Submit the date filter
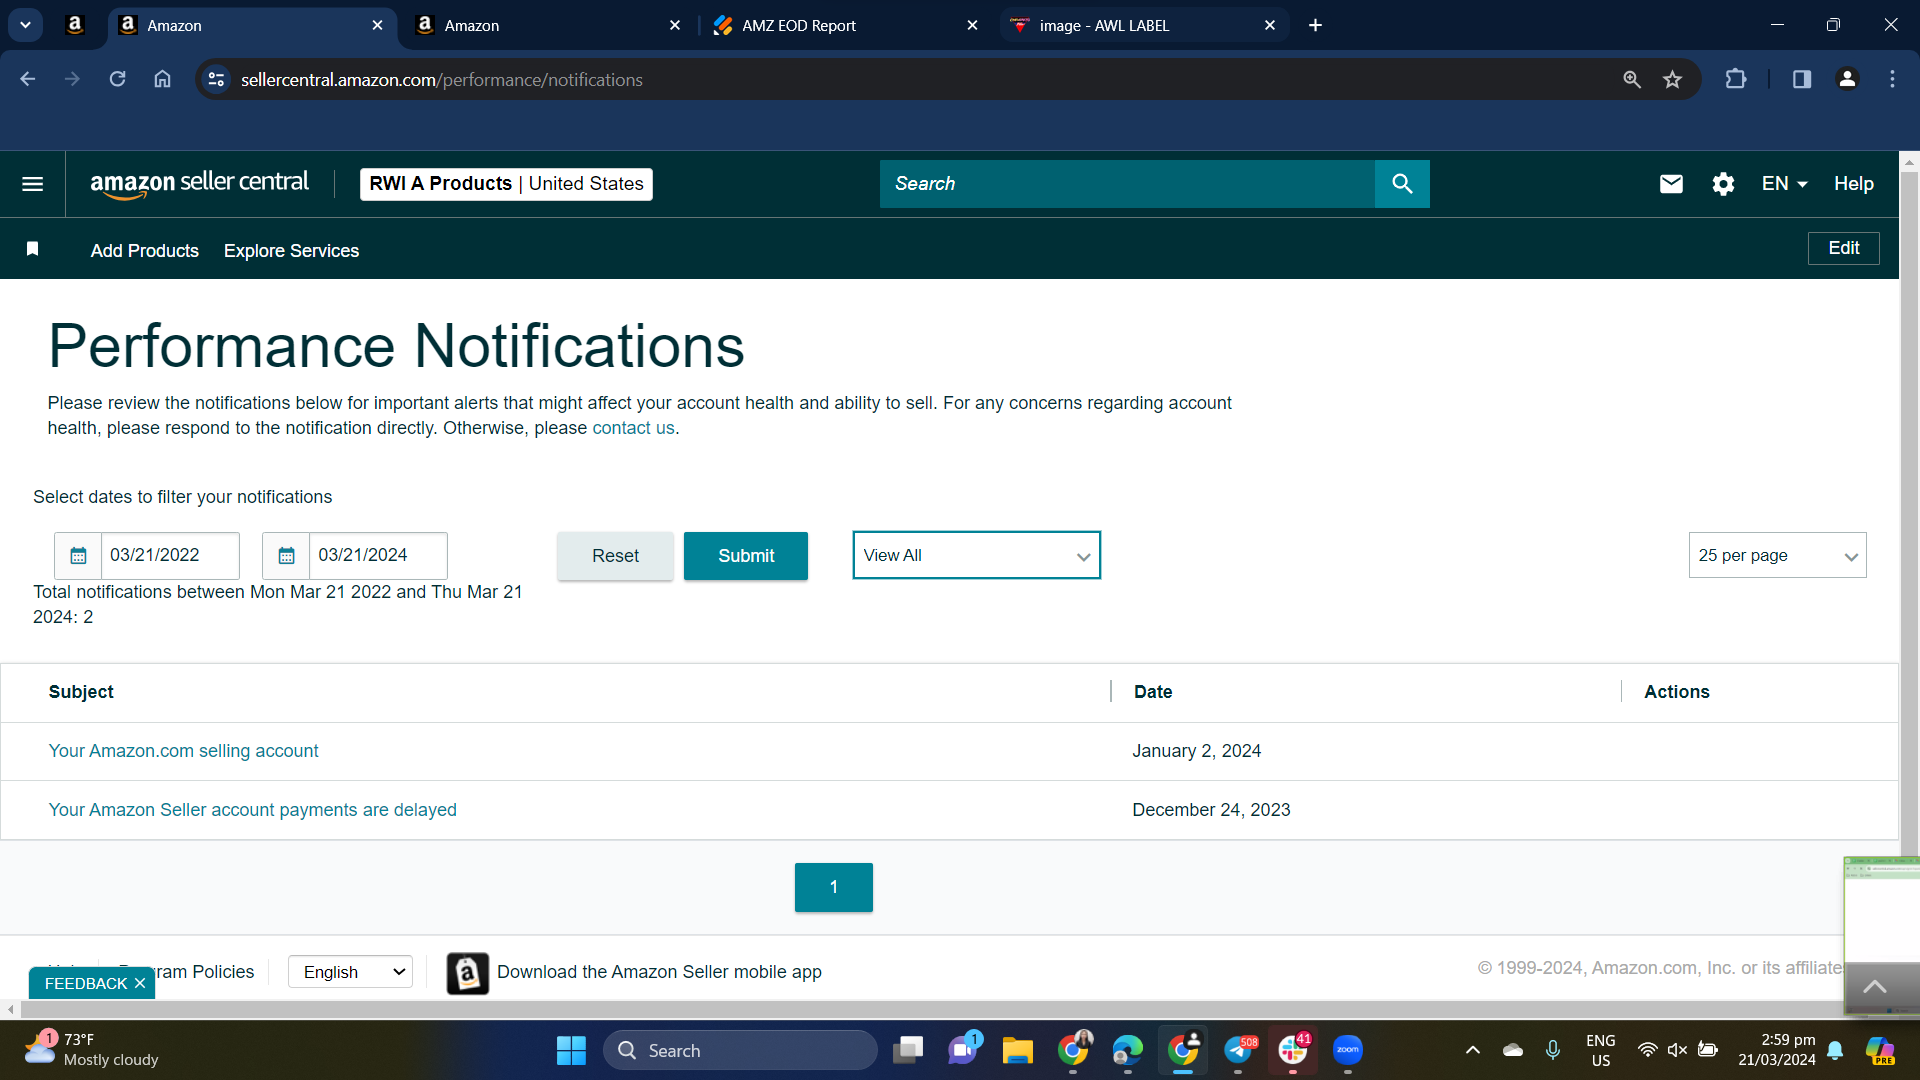Image resolution: width=1920 pixels, height=1080 pixels. click(746, 556)
